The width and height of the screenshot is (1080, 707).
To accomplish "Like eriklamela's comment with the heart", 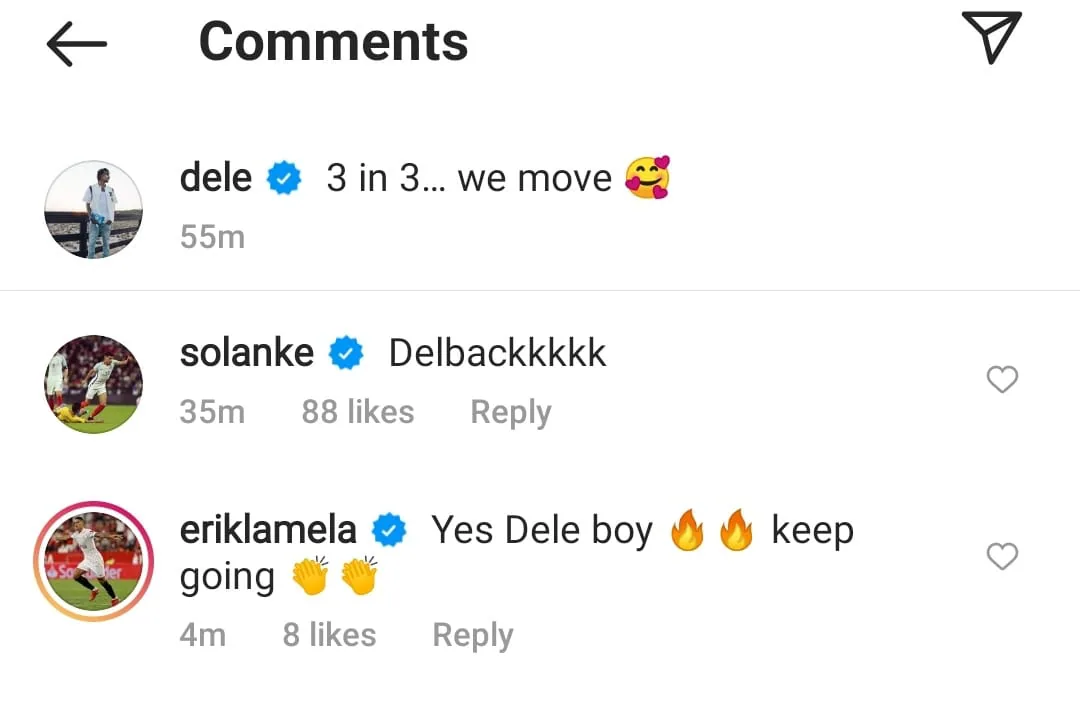I will pos(1002,556).
